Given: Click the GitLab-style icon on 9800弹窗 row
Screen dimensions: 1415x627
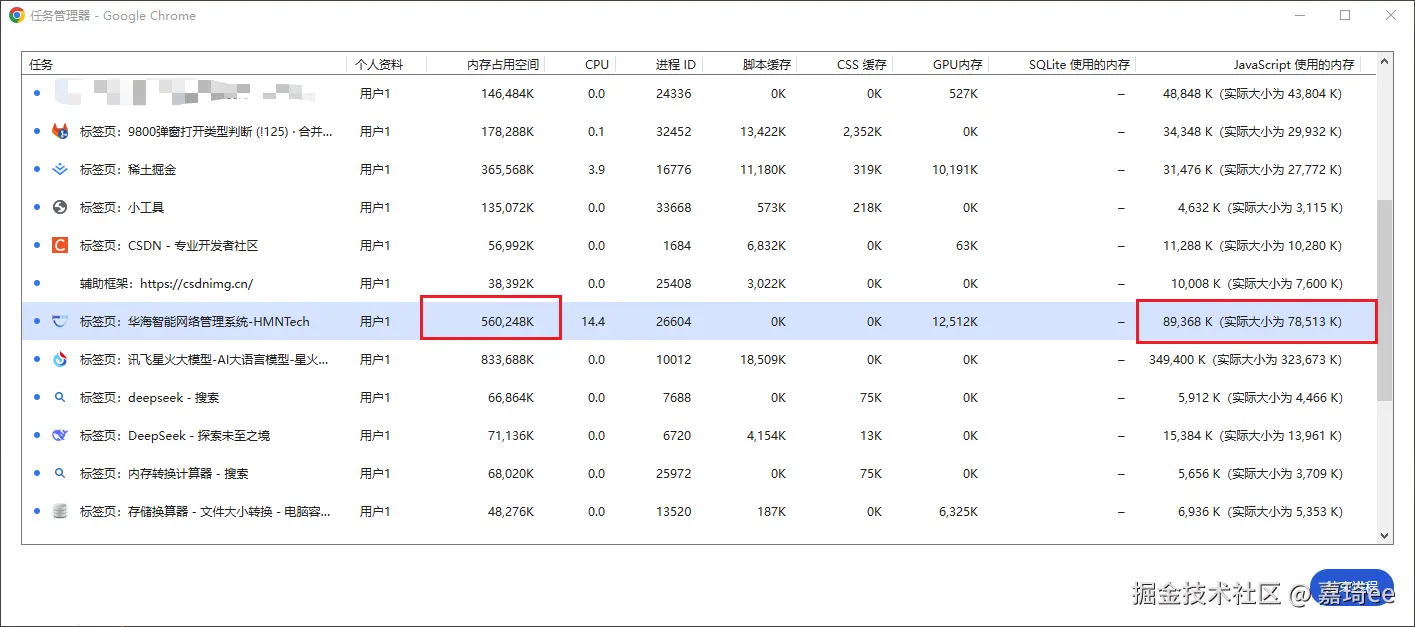Looking at the screenshot, I should pos(60,131).
